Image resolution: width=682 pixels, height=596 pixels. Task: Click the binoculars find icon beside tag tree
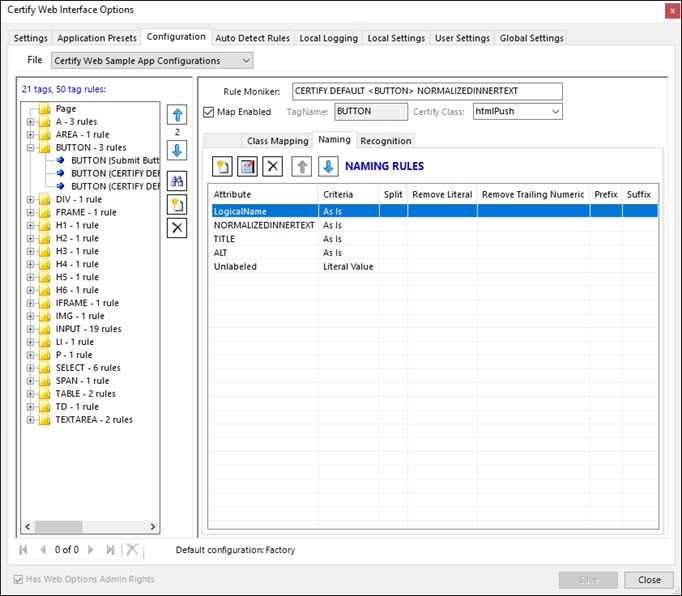click(177, 181)
